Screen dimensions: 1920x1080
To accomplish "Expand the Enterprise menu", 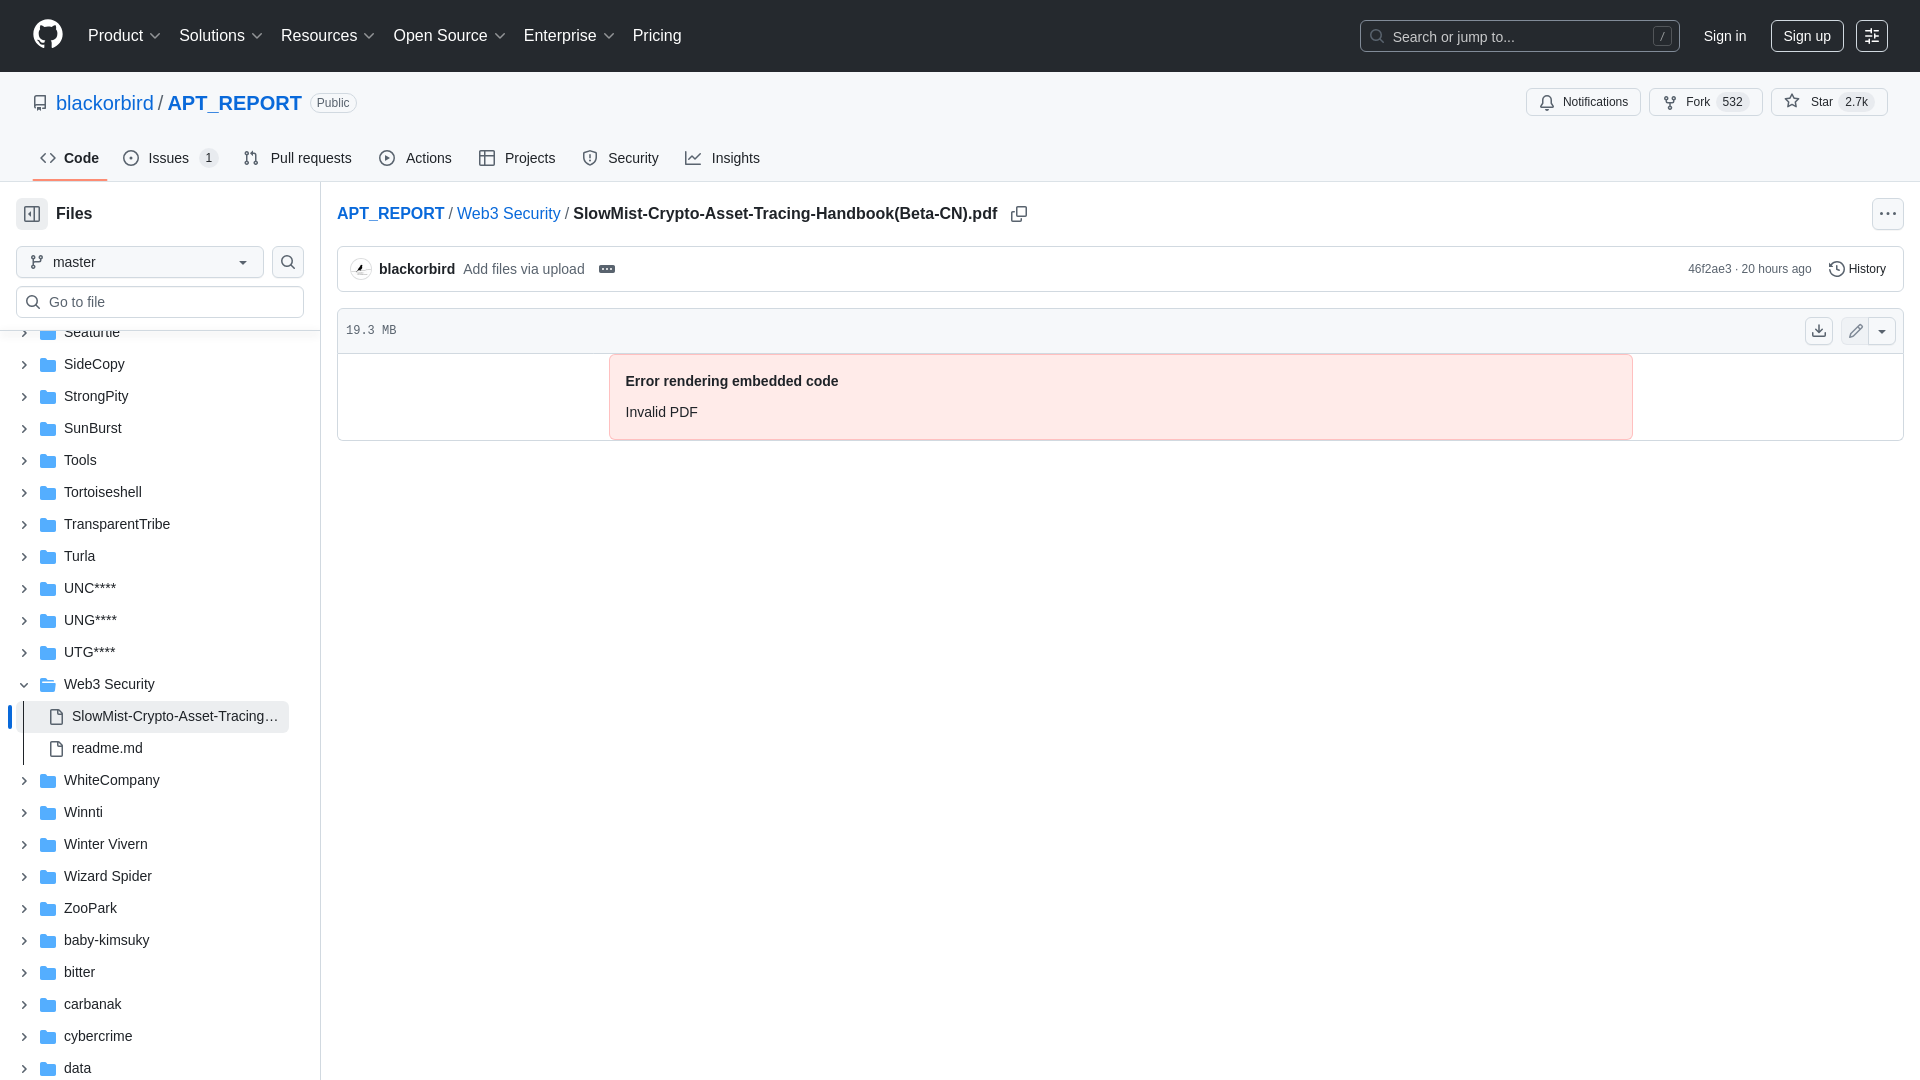I will pos(569,36).
